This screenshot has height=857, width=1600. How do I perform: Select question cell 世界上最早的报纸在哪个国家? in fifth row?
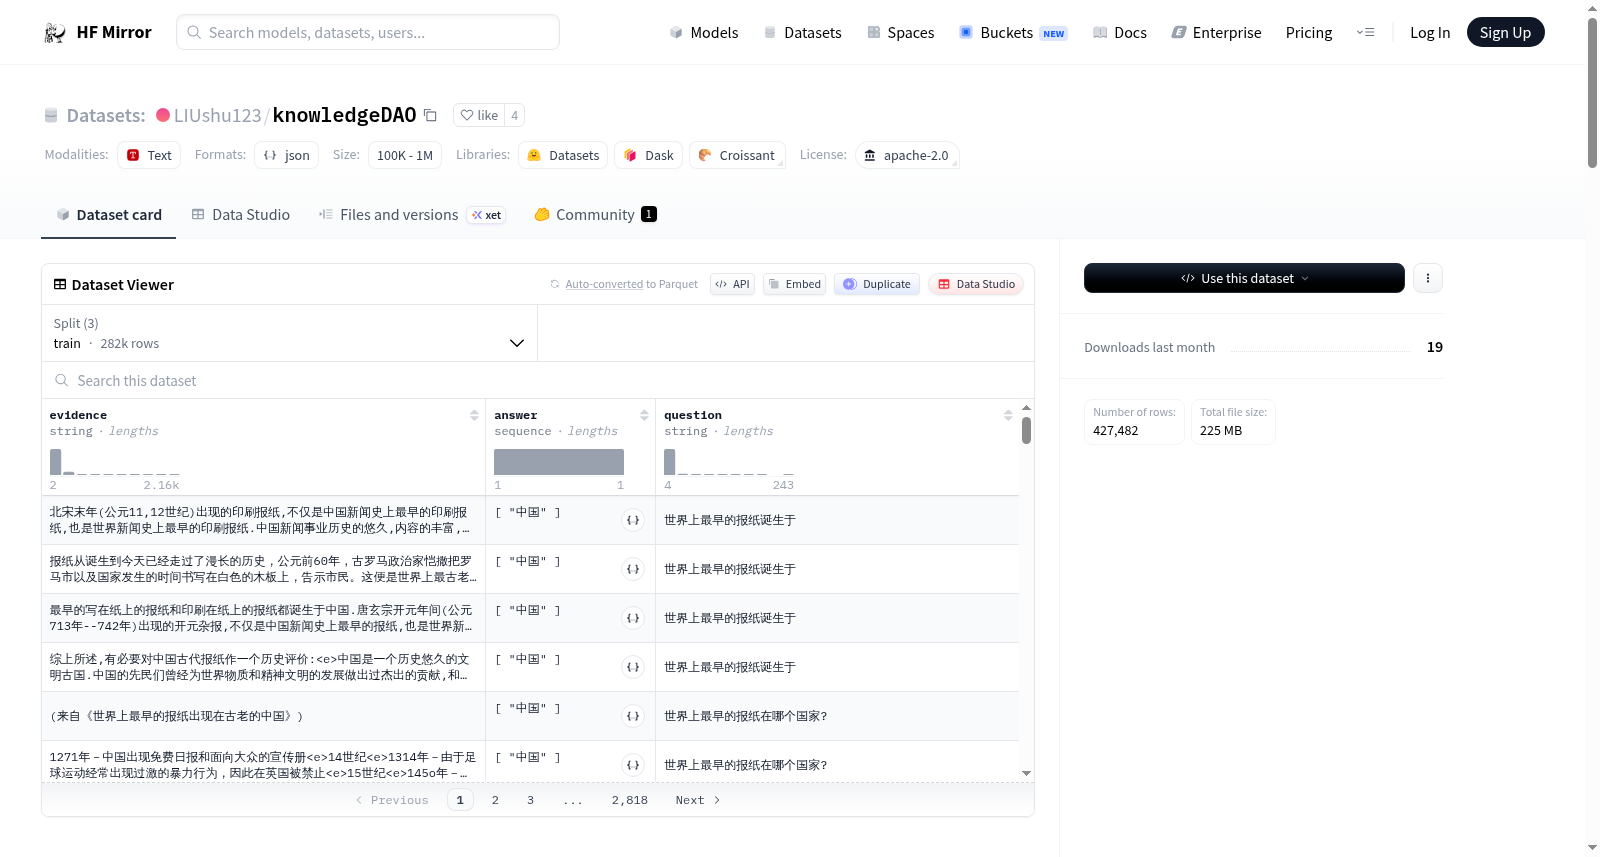click(x=837, y=716)
